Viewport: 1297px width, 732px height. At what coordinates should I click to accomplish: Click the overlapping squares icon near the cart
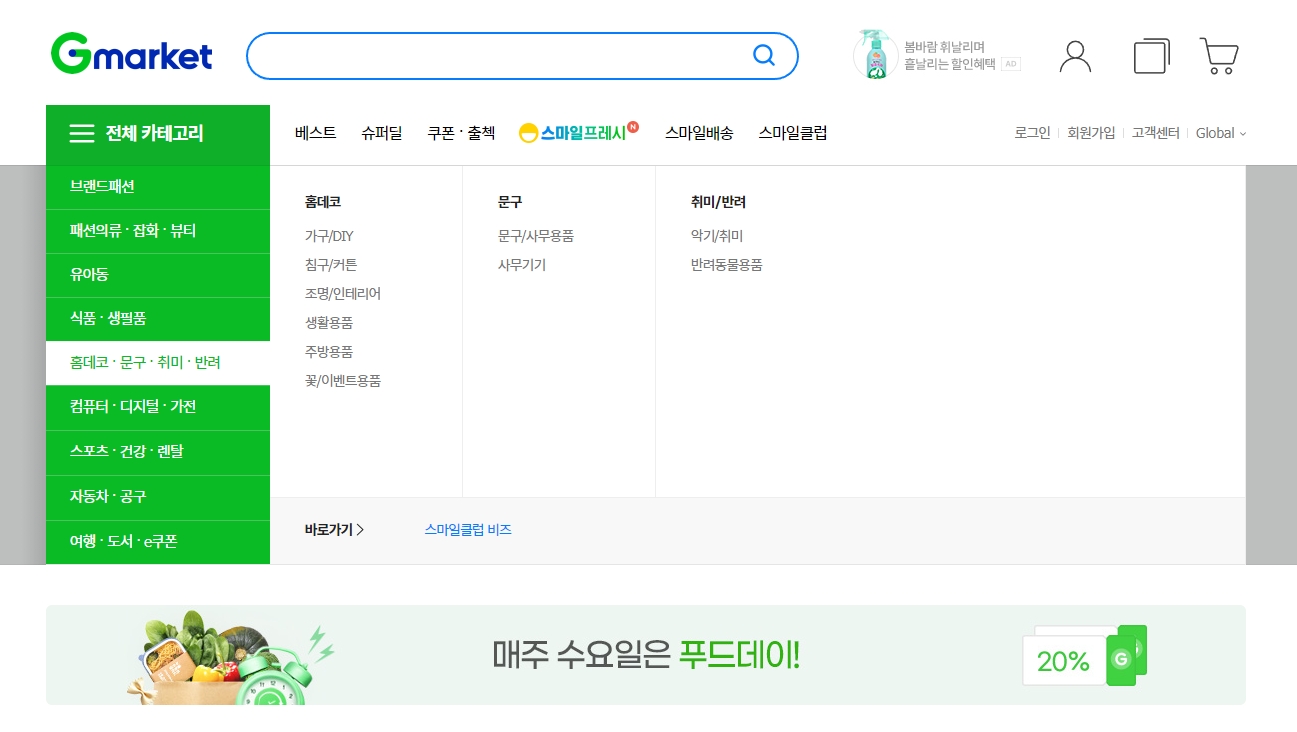tap(1150, 55)
